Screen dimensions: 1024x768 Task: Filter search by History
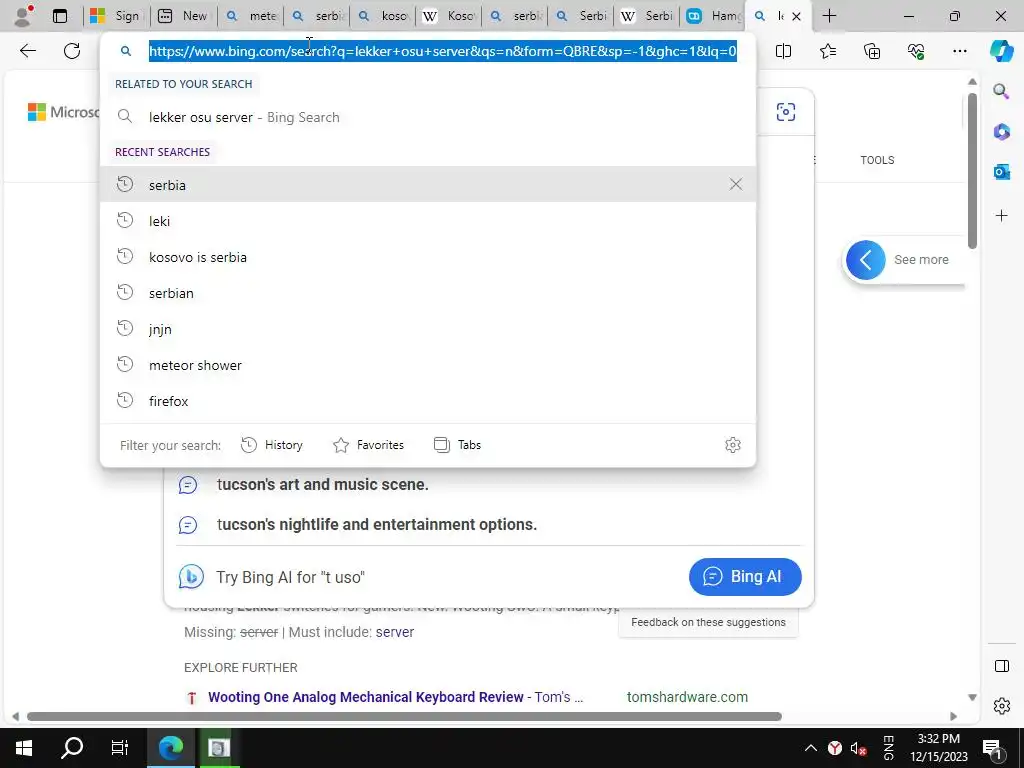tap(272, 445)
